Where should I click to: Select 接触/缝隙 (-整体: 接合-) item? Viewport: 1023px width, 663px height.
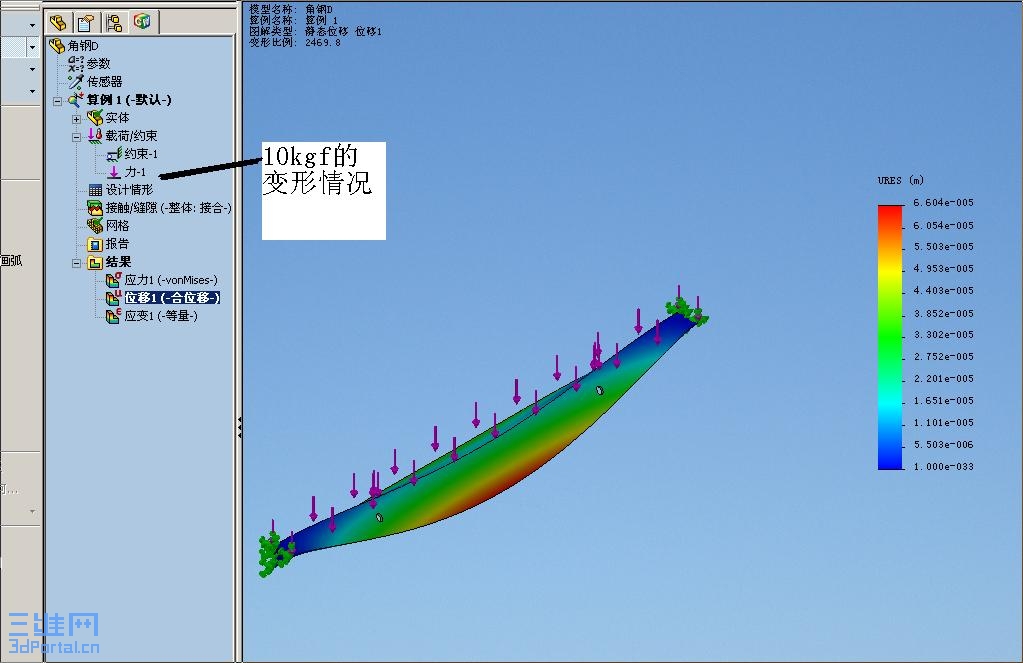[168, 208]
